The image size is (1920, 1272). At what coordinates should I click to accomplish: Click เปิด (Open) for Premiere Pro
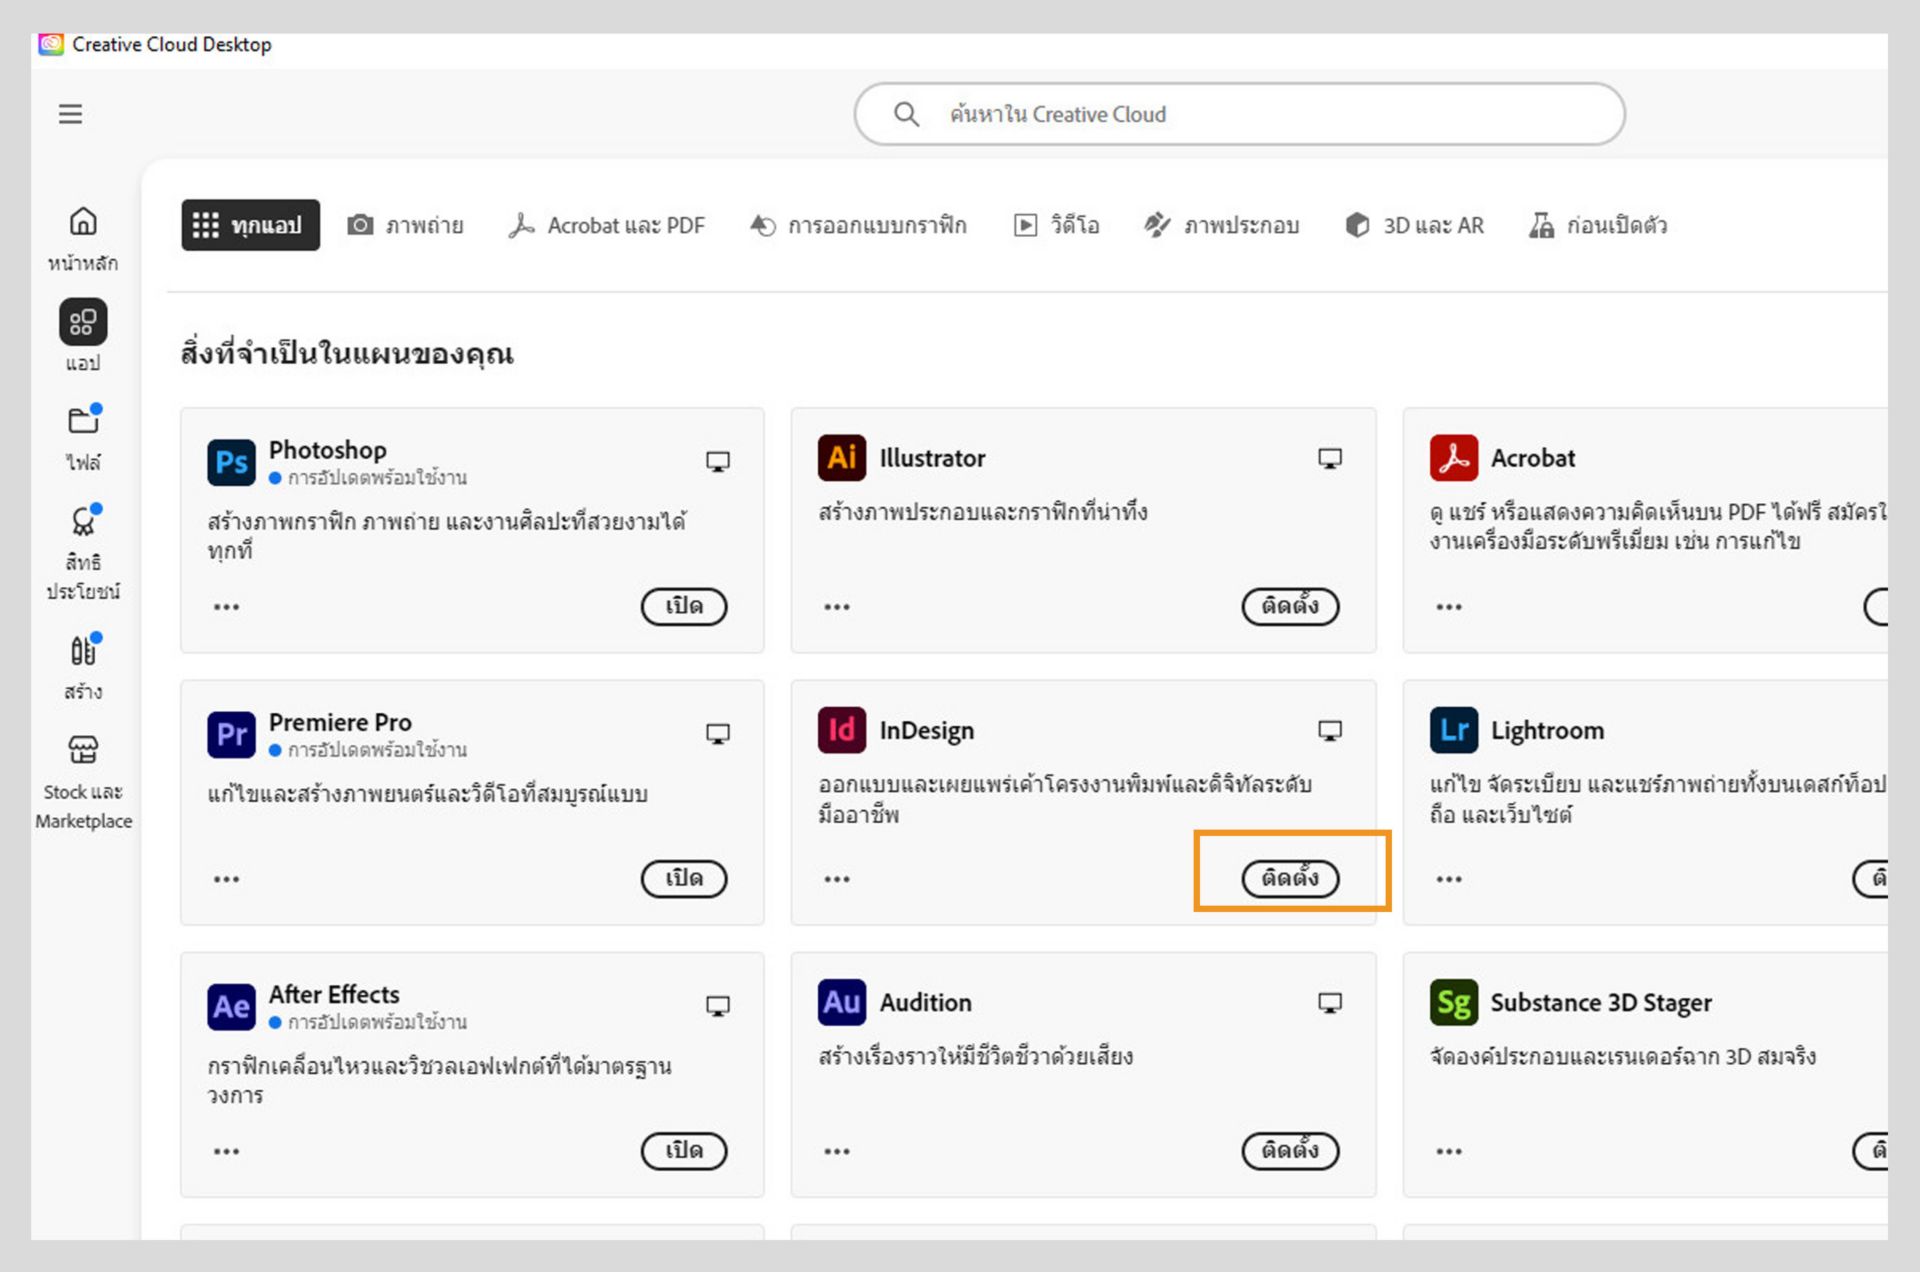[x=684, y=878]
